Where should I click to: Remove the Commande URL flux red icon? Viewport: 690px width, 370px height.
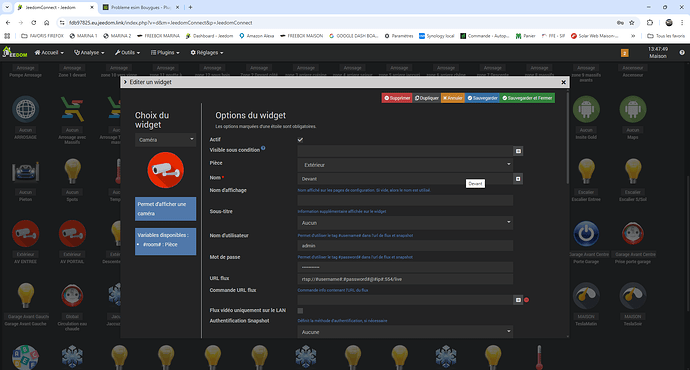526,300
